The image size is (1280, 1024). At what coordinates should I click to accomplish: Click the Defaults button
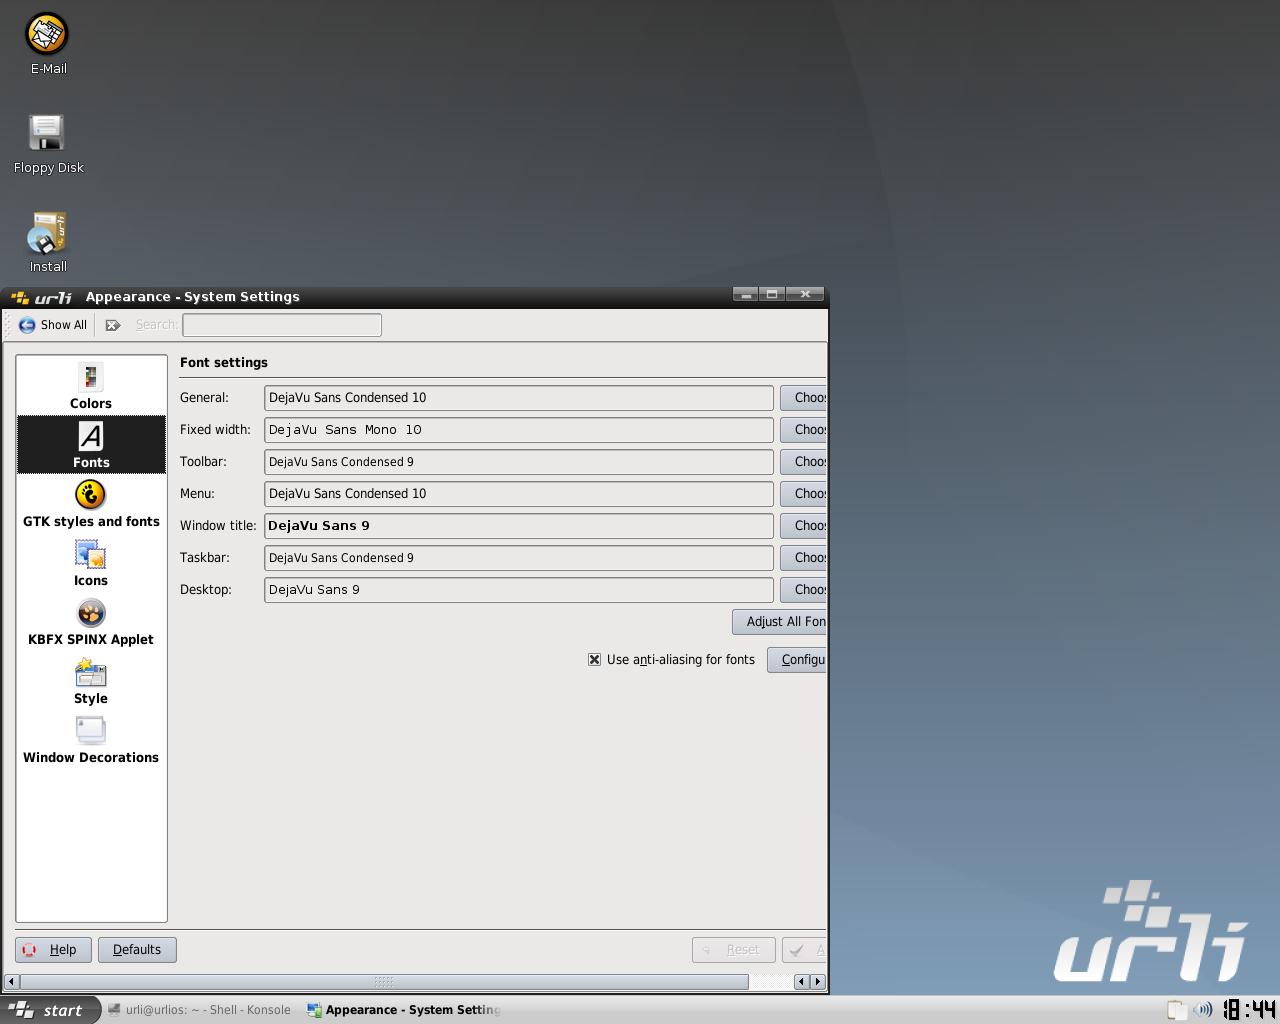(x=137, y=950)
